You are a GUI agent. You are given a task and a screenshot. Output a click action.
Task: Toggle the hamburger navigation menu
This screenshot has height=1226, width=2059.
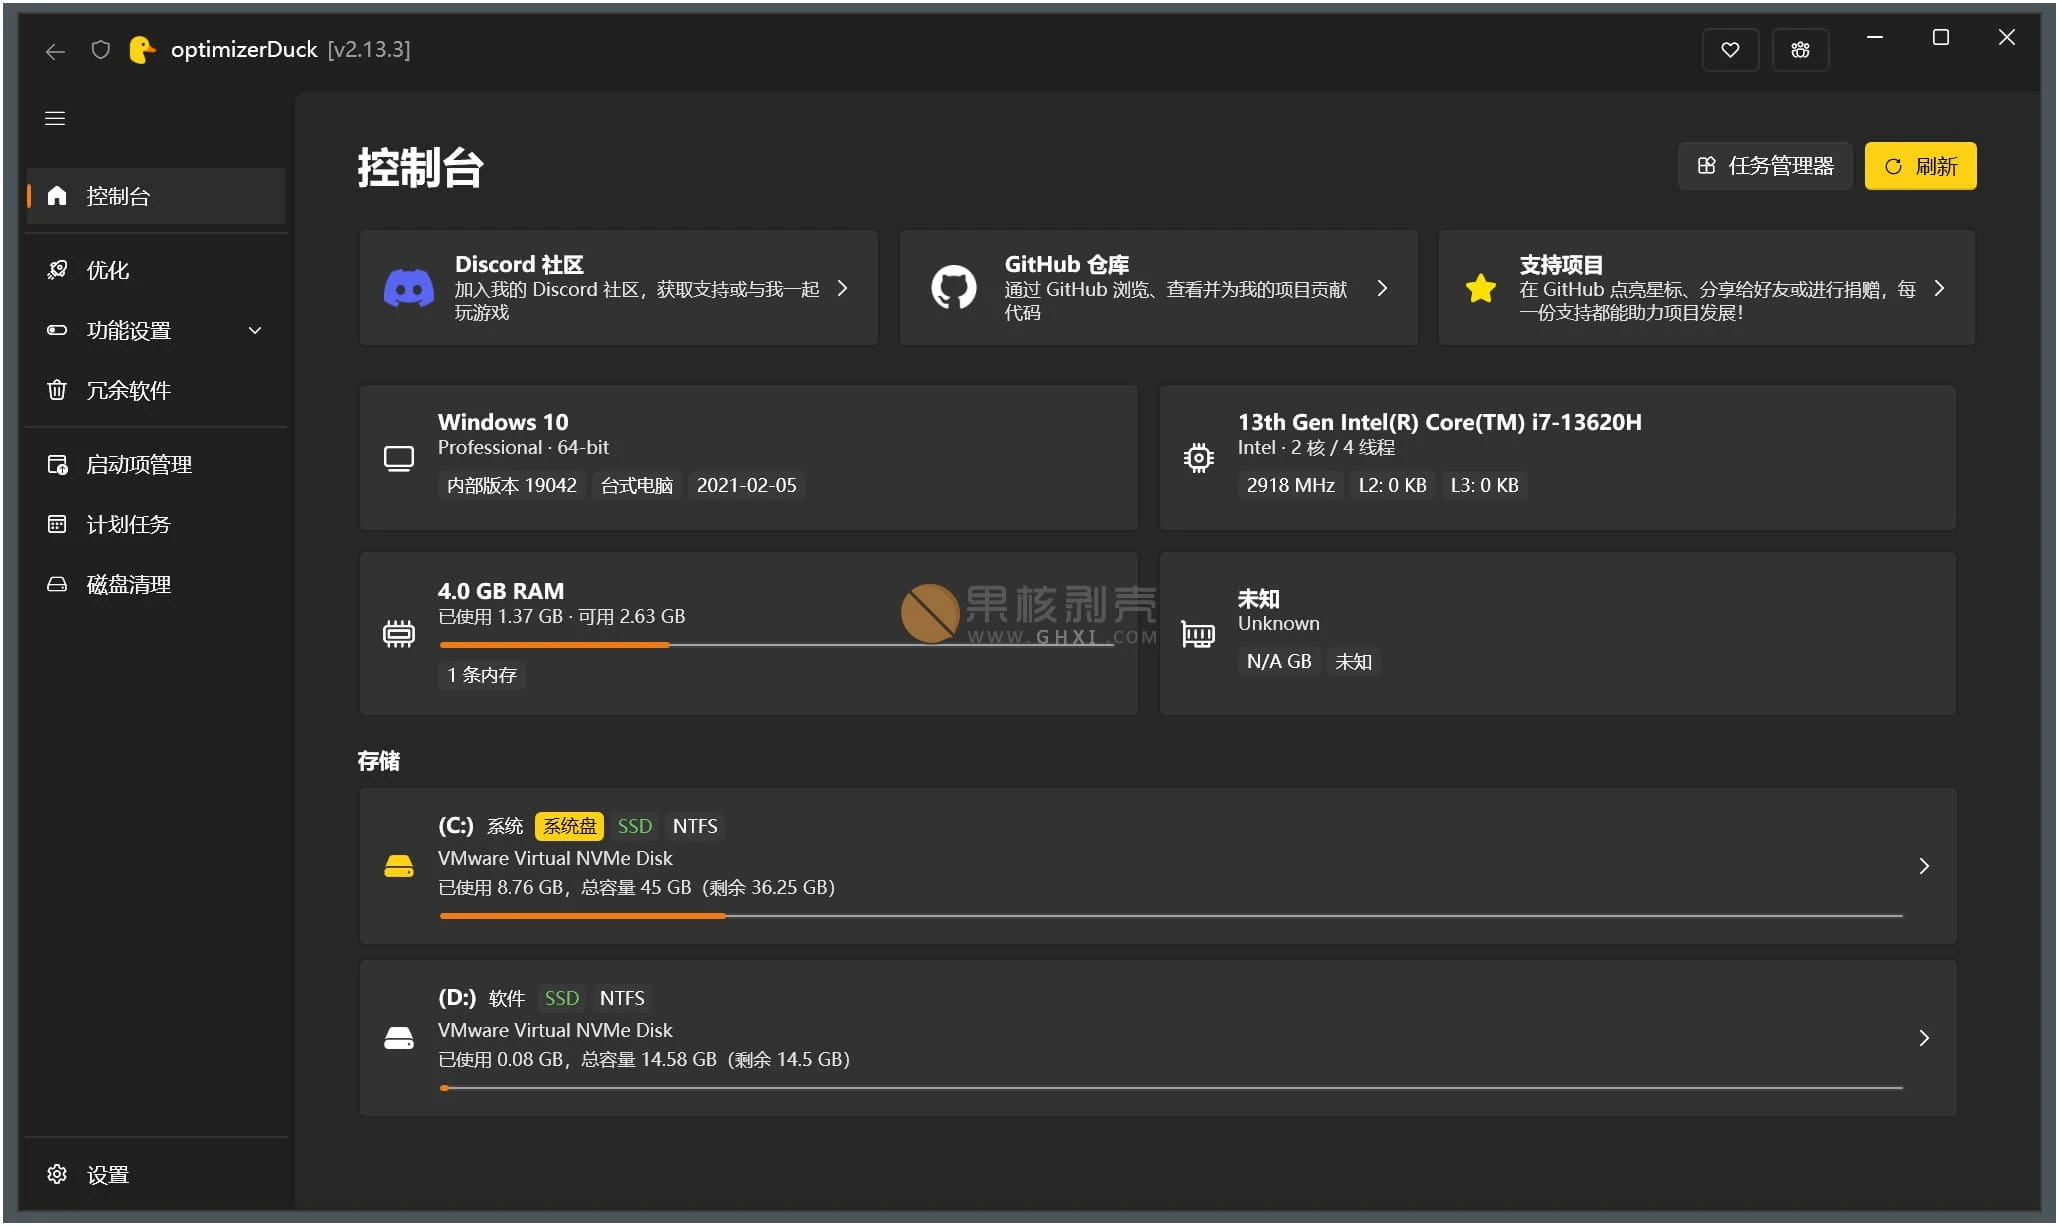coord(55,118)
